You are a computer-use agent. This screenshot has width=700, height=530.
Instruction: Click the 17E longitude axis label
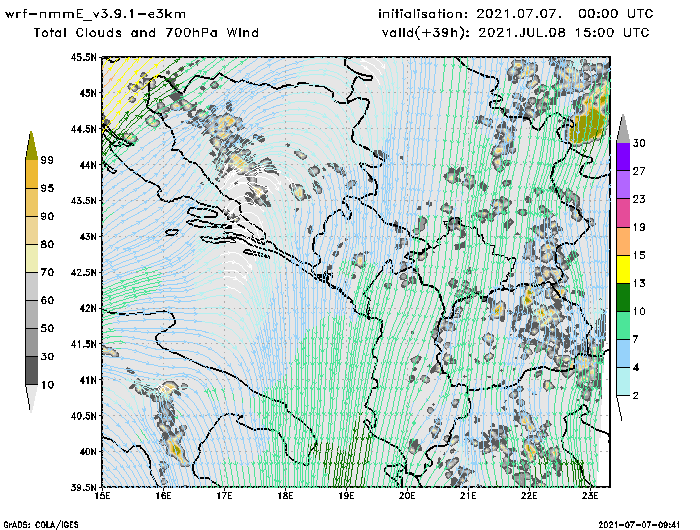pos(225,496)
